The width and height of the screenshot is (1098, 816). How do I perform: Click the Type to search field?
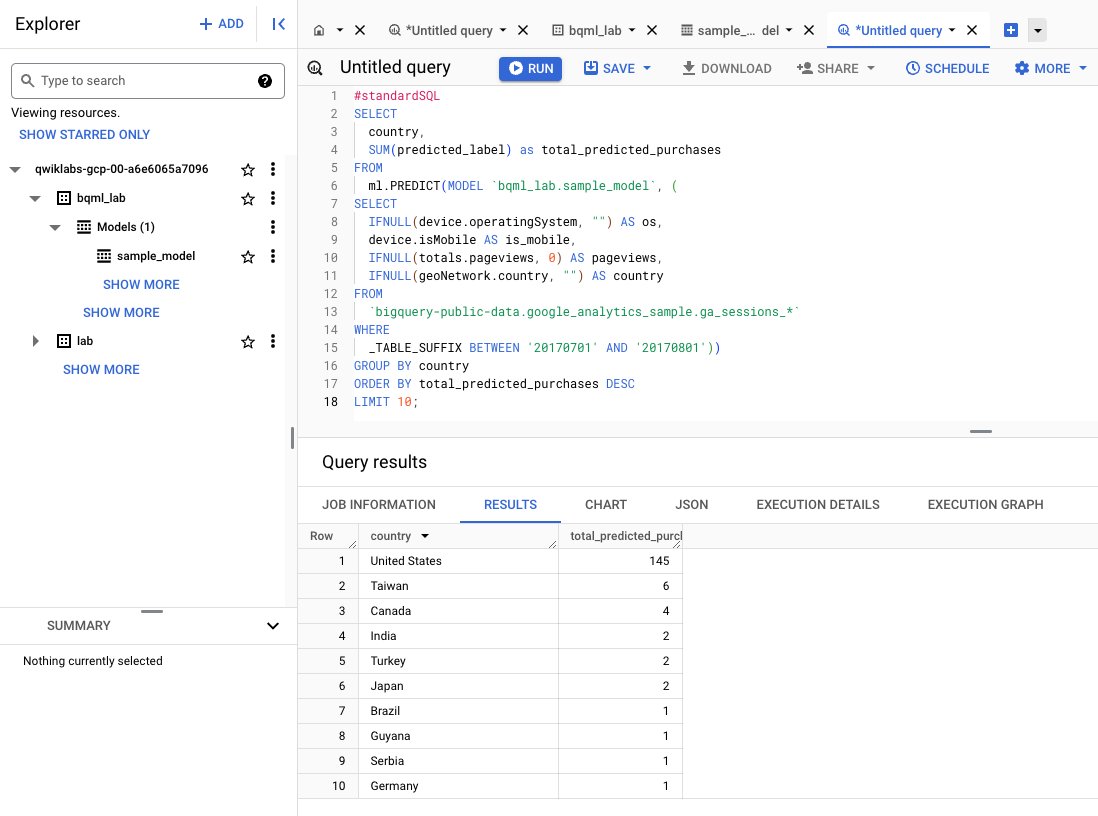pos(140,81)
